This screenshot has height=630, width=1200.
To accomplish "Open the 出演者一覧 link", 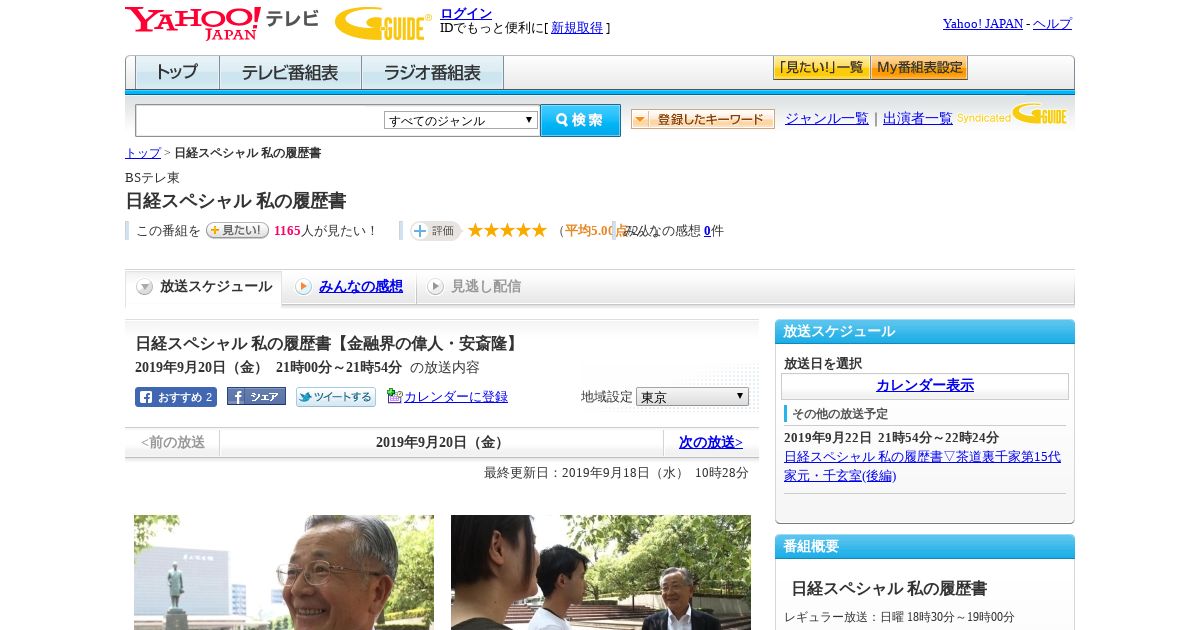I will (918, 119).
